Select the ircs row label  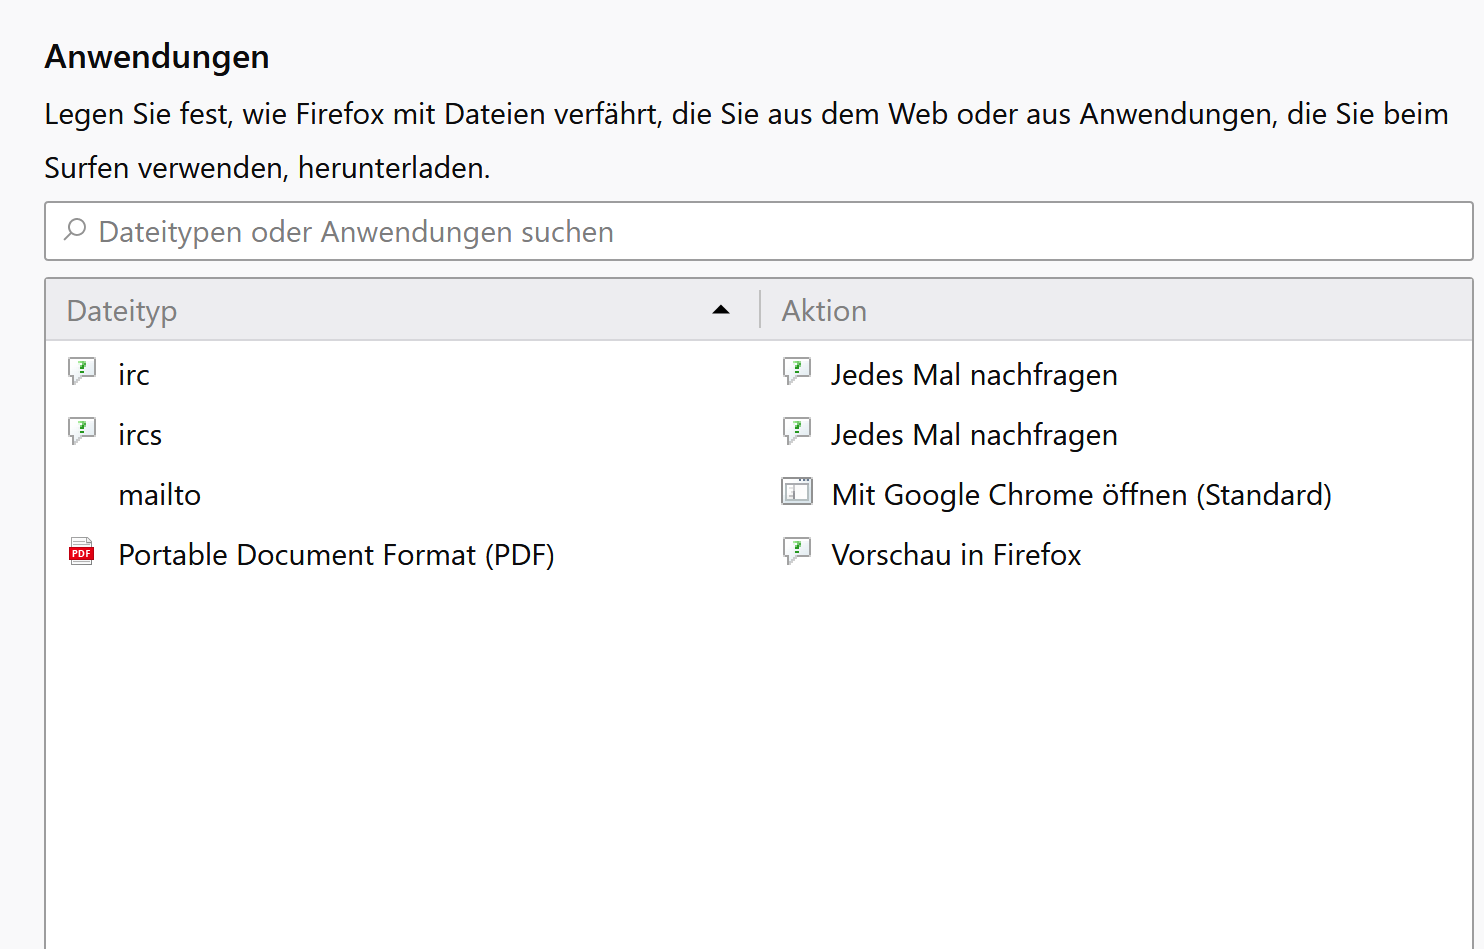[140, 435]
